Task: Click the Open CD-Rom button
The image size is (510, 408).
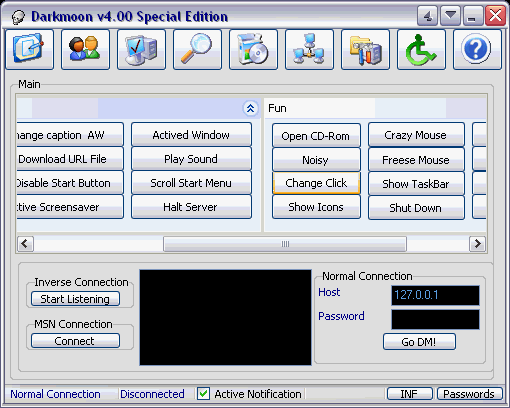Action: tap(316, 136)
